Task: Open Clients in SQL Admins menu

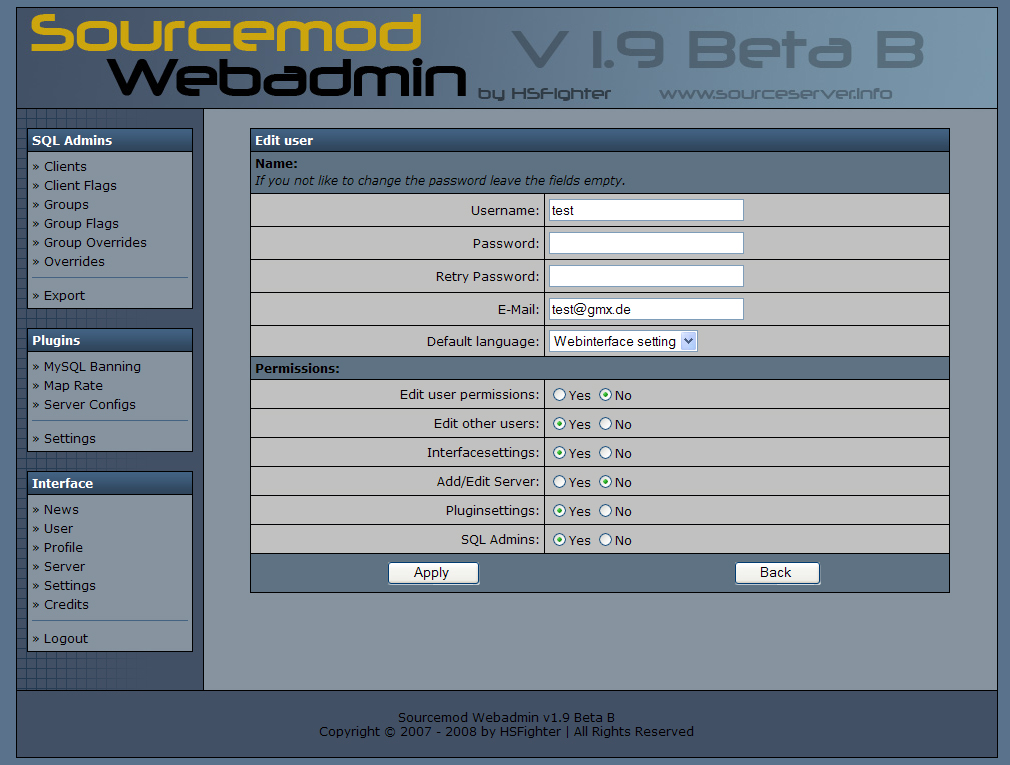Action: click(x=65, y=166)
